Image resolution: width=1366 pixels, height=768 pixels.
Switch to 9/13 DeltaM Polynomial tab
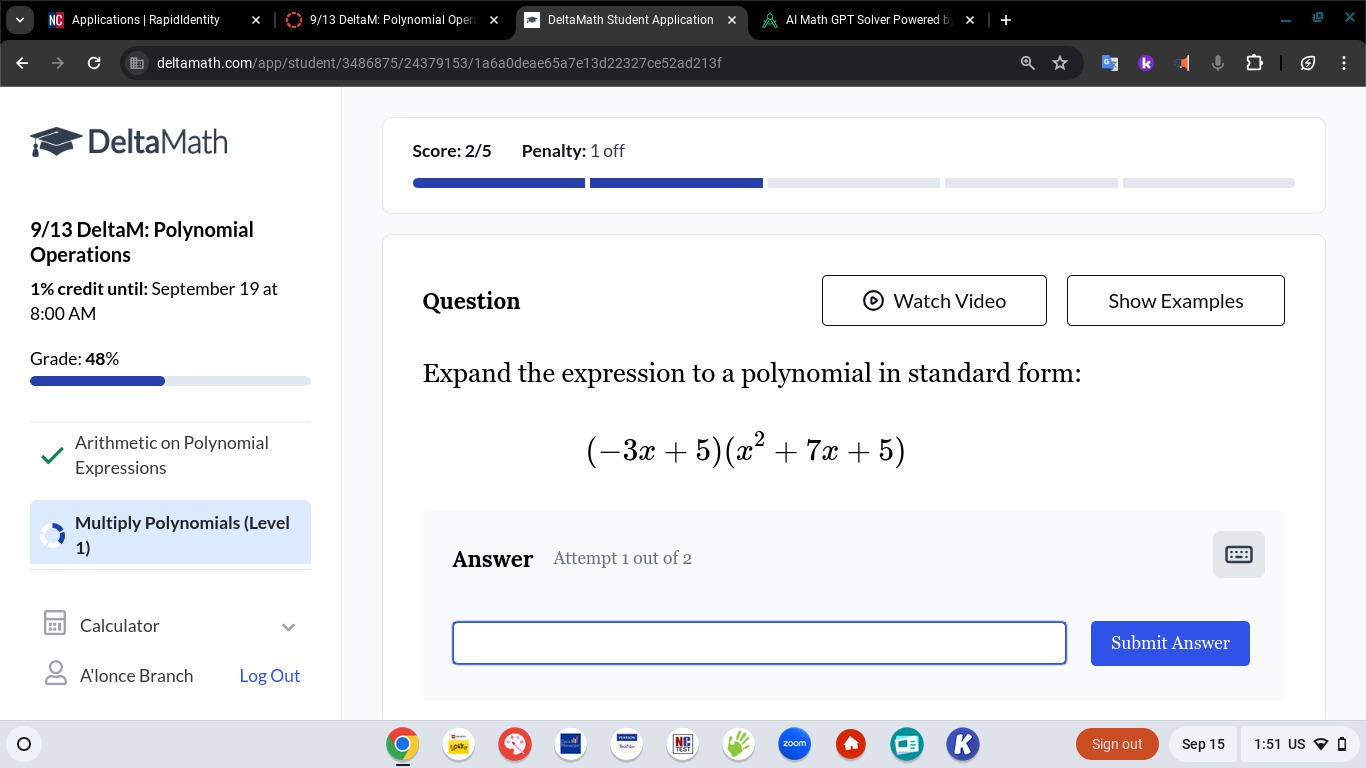[x=394, y=20]
